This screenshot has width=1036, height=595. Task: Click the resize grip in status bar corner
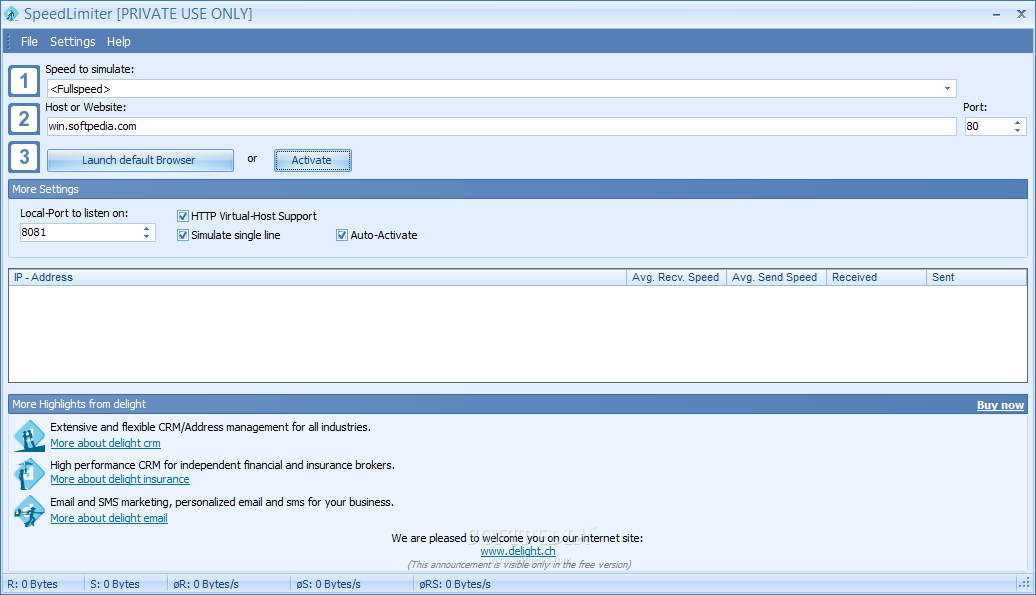1024,583
